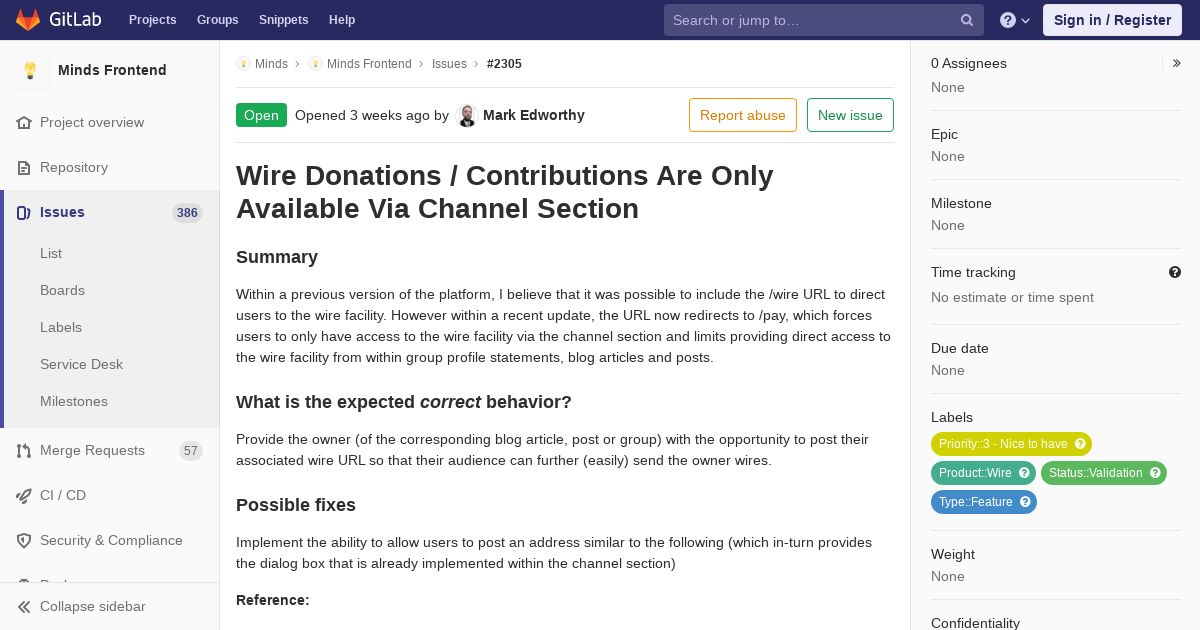Viewport: 1200px width, 630px height.
Task: Click the search magnifier icon
Action: coord(967,20)
